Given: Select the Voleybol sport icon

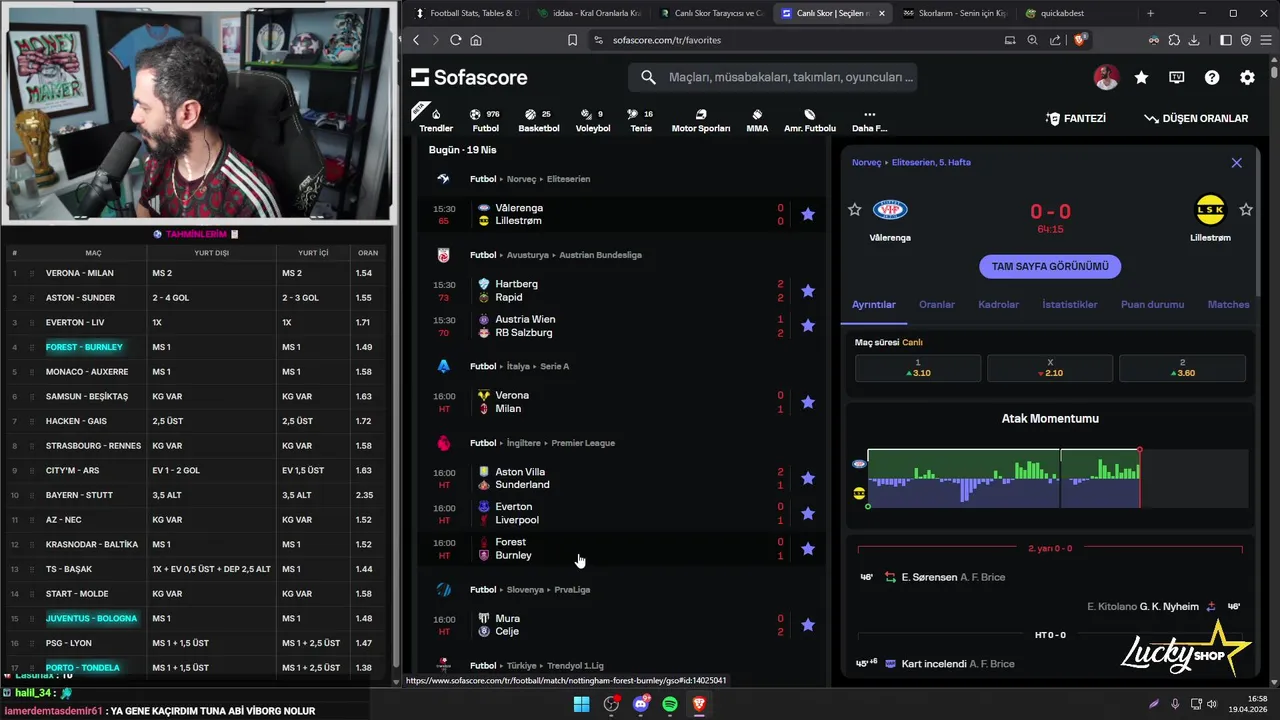Looking at the screenshot, I should (x=593, y=120).
